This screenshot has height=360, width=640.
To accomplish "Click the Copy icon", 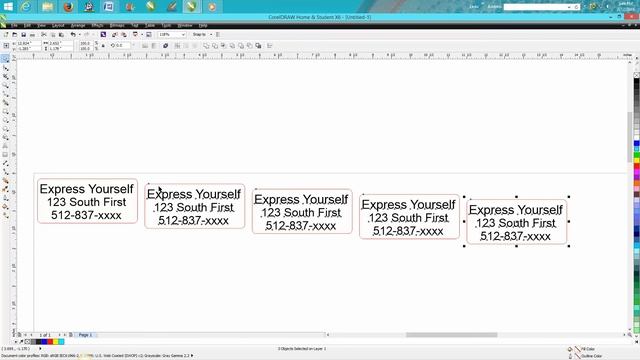I will pos(53,35).
